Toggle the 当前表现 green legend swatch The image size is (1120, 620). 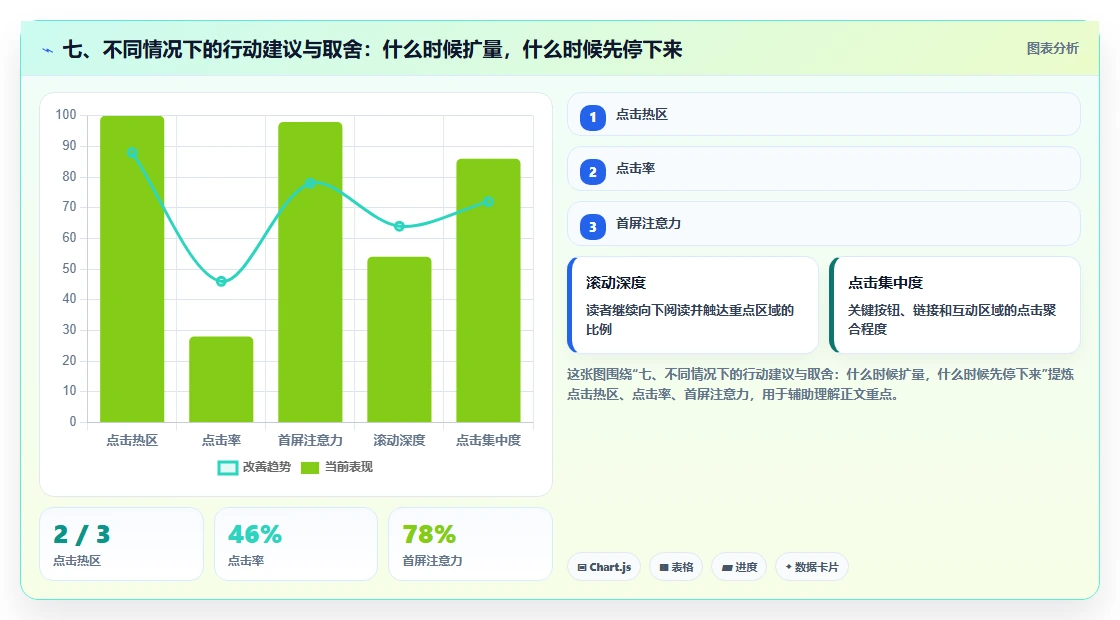point(309,468)
